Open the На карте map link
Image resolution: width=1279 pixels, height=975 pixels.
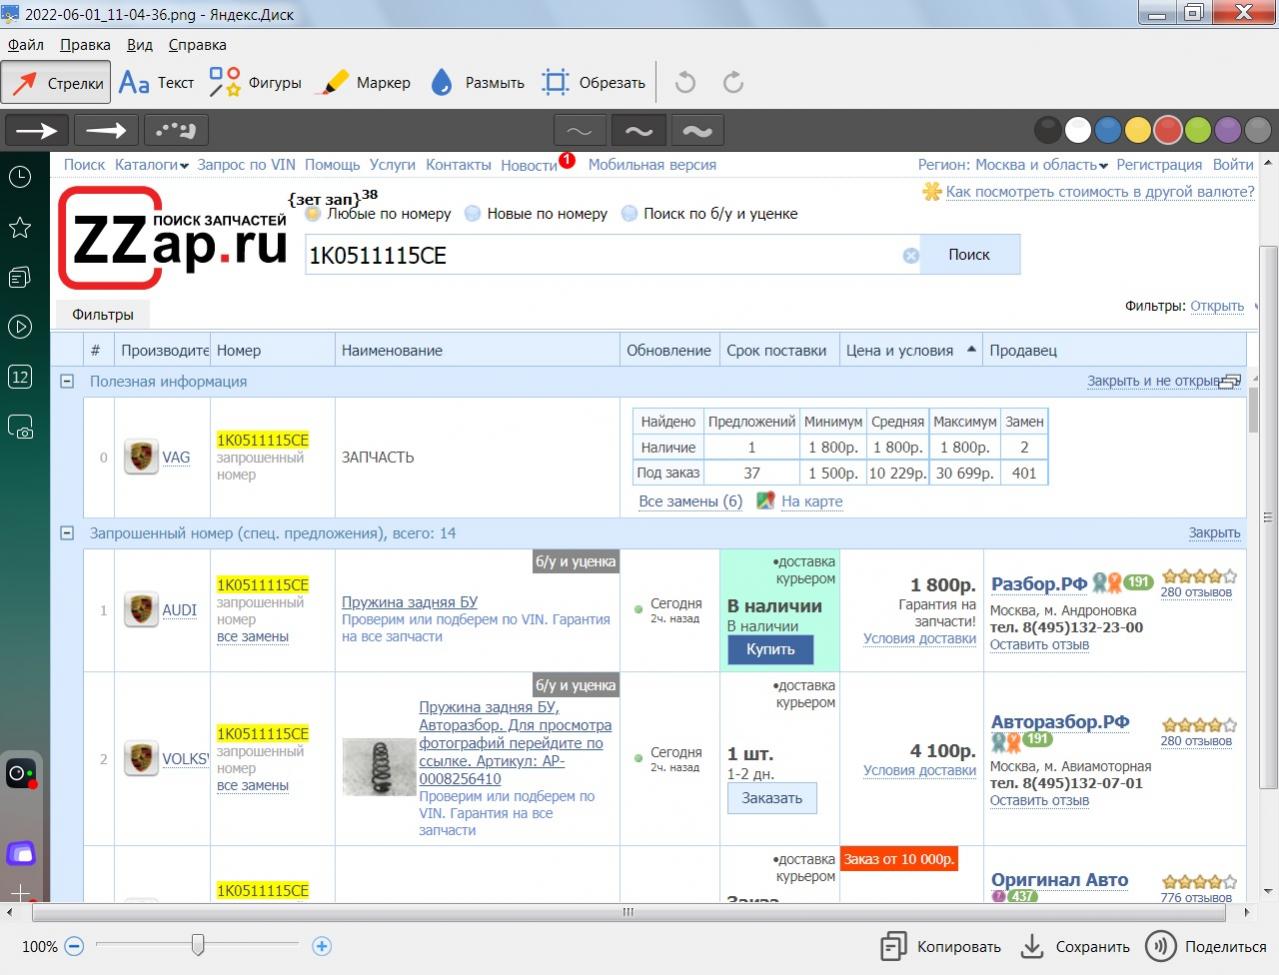[x=811, y=501]
